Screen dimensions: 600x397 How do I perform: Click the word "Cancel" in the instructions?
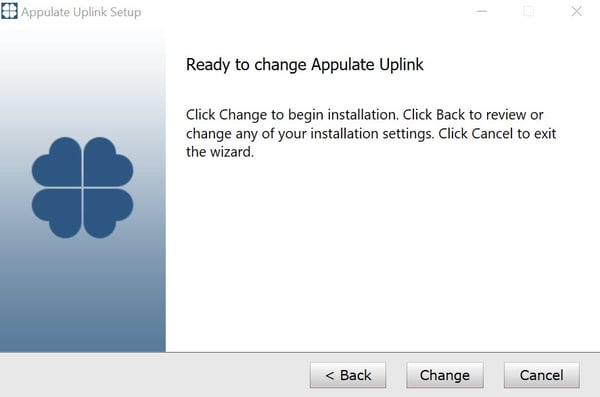[x=492, y=134]
